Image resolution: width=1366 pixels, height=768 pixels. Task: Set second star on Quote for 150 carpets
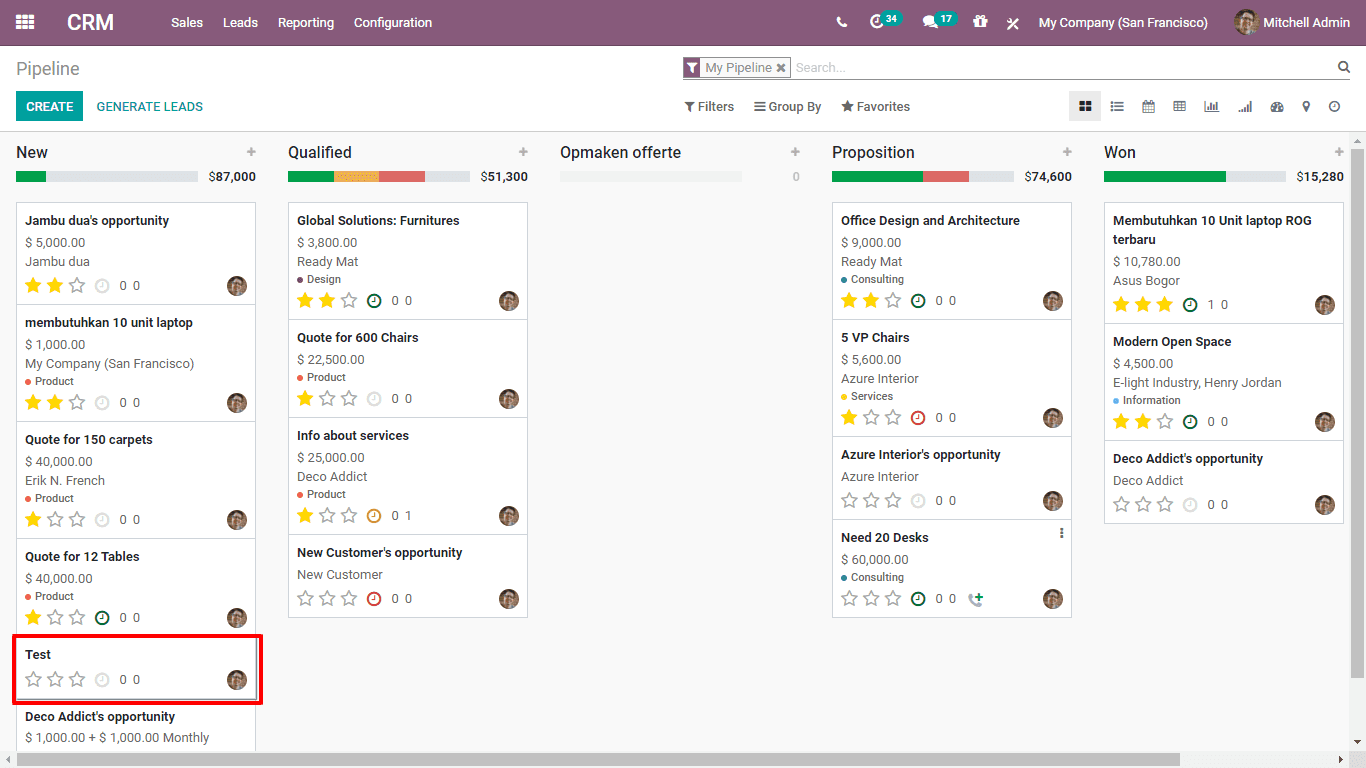point(55,520)
